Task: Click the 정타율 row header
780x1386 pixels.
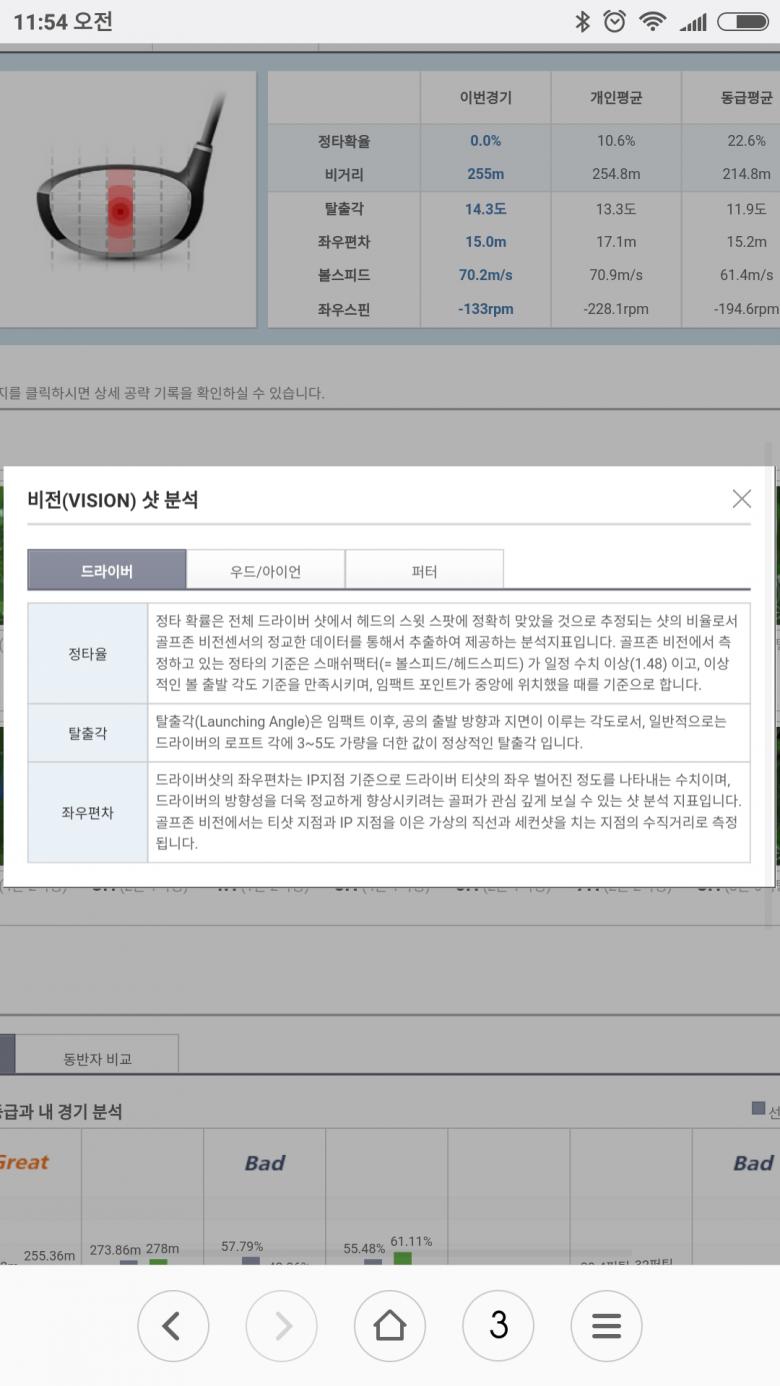Action: point(88,654)
